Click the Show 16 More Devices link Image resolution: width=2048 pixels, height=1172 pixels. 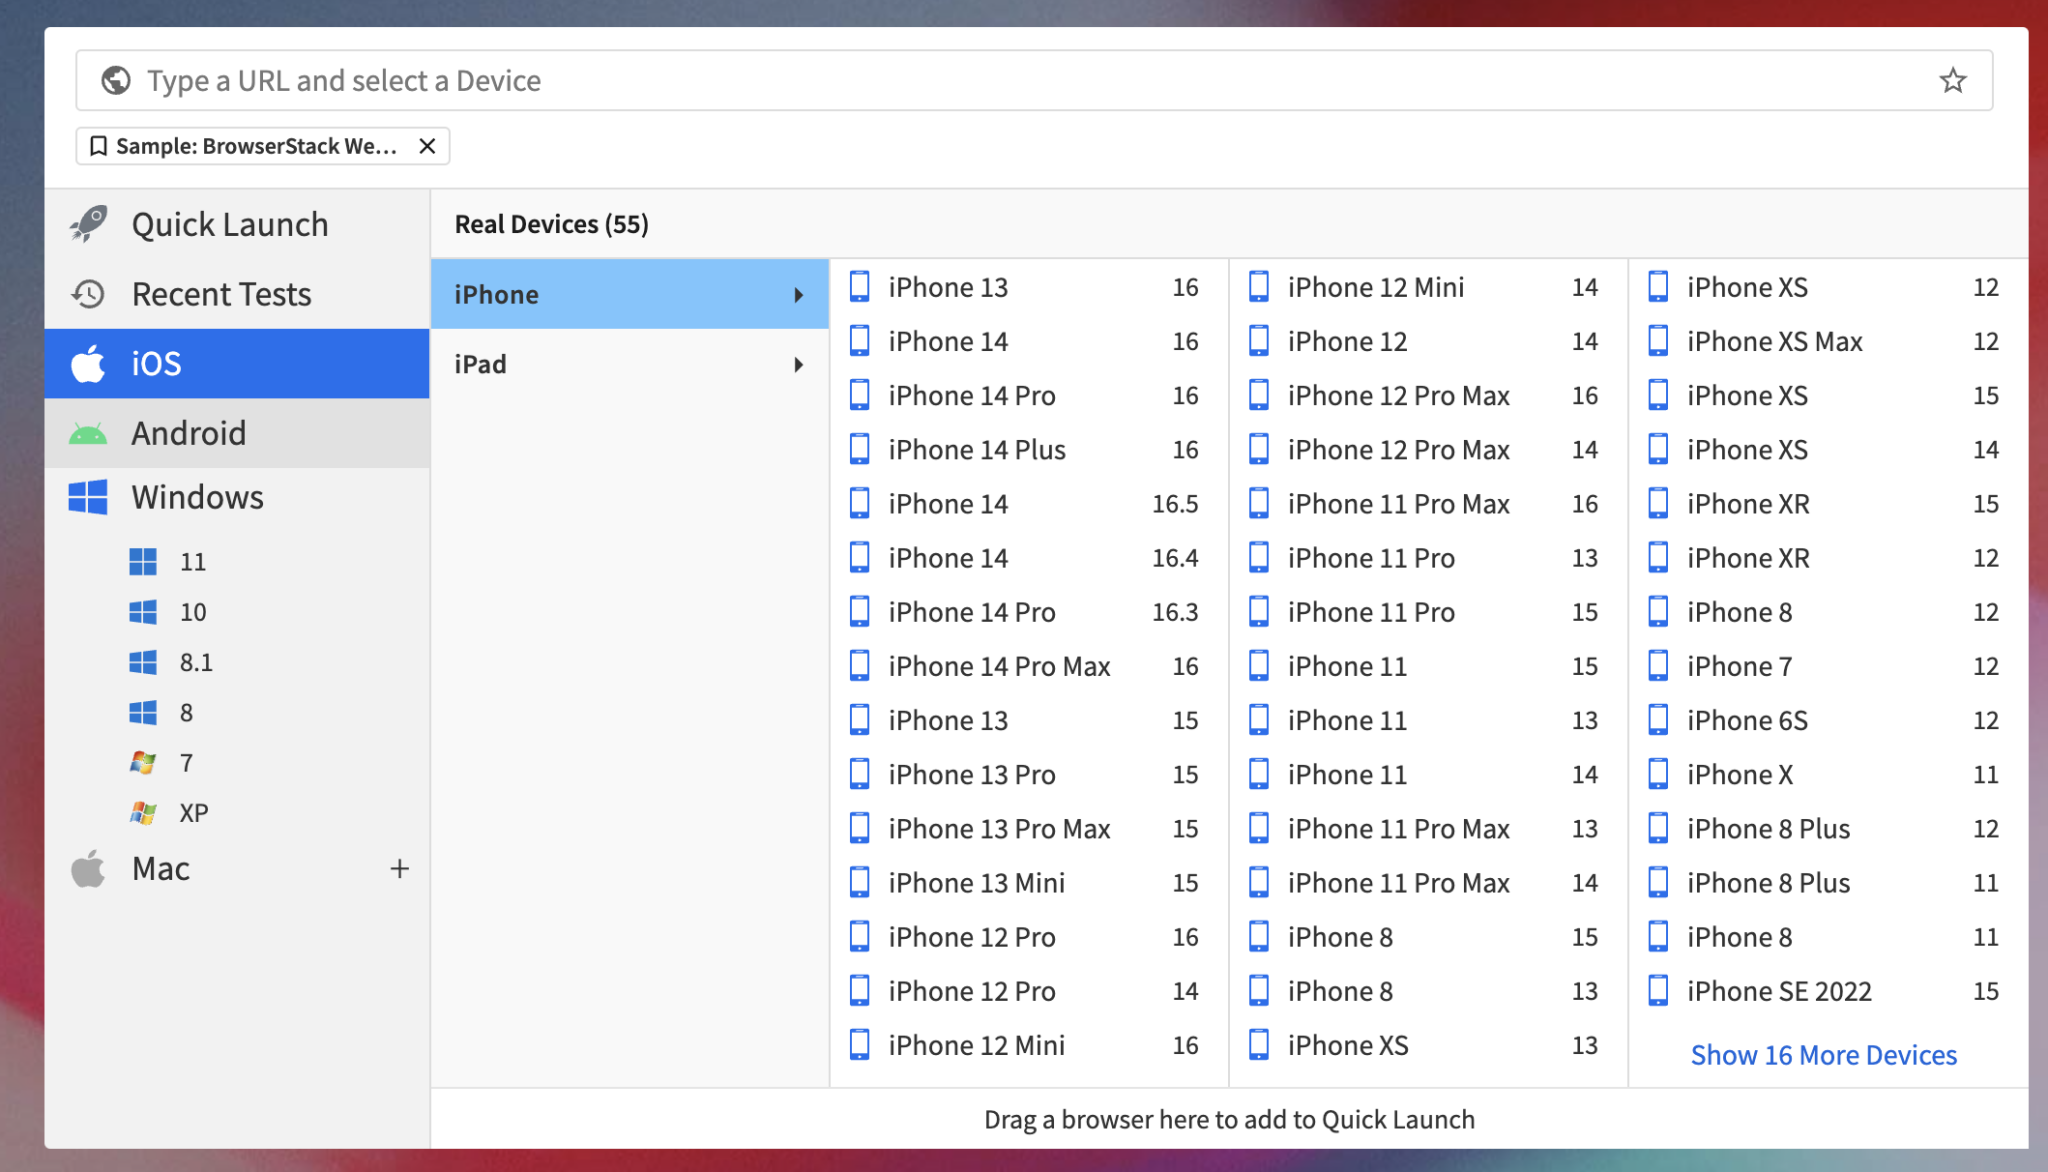click(x=1823, y=1055)
